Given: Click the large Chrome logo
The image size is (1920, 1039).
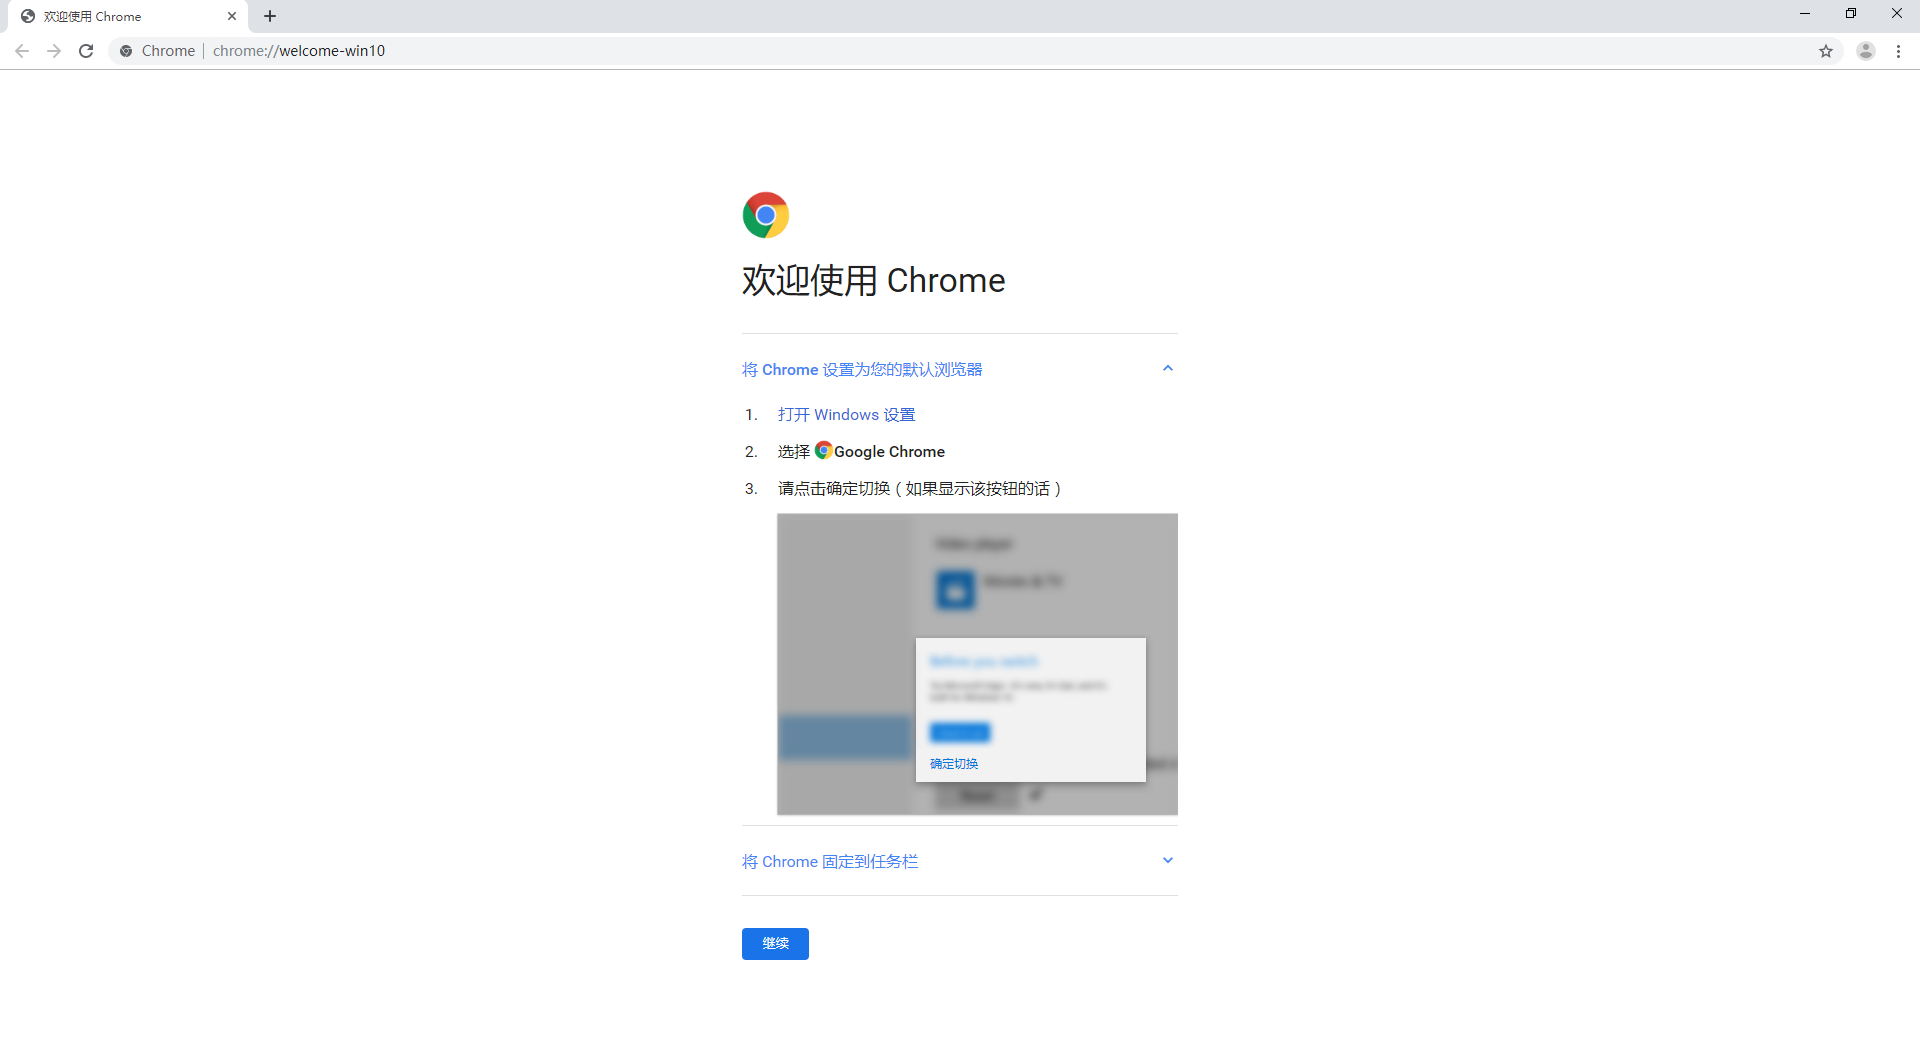Looking at the screenshot, I should pos(766,215).
